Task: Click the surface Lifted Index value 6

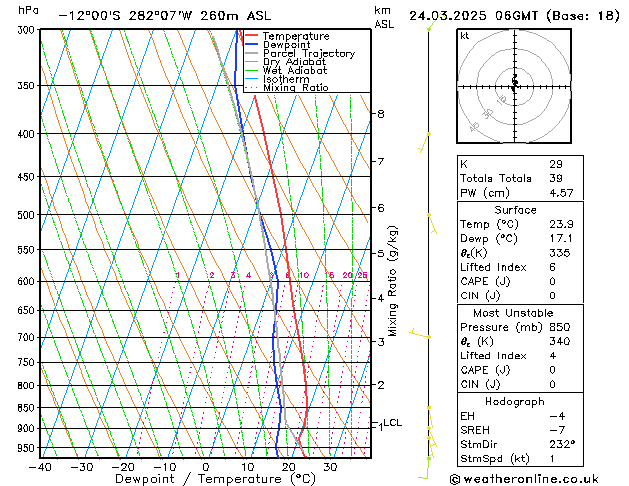Action: coord(553,267)
